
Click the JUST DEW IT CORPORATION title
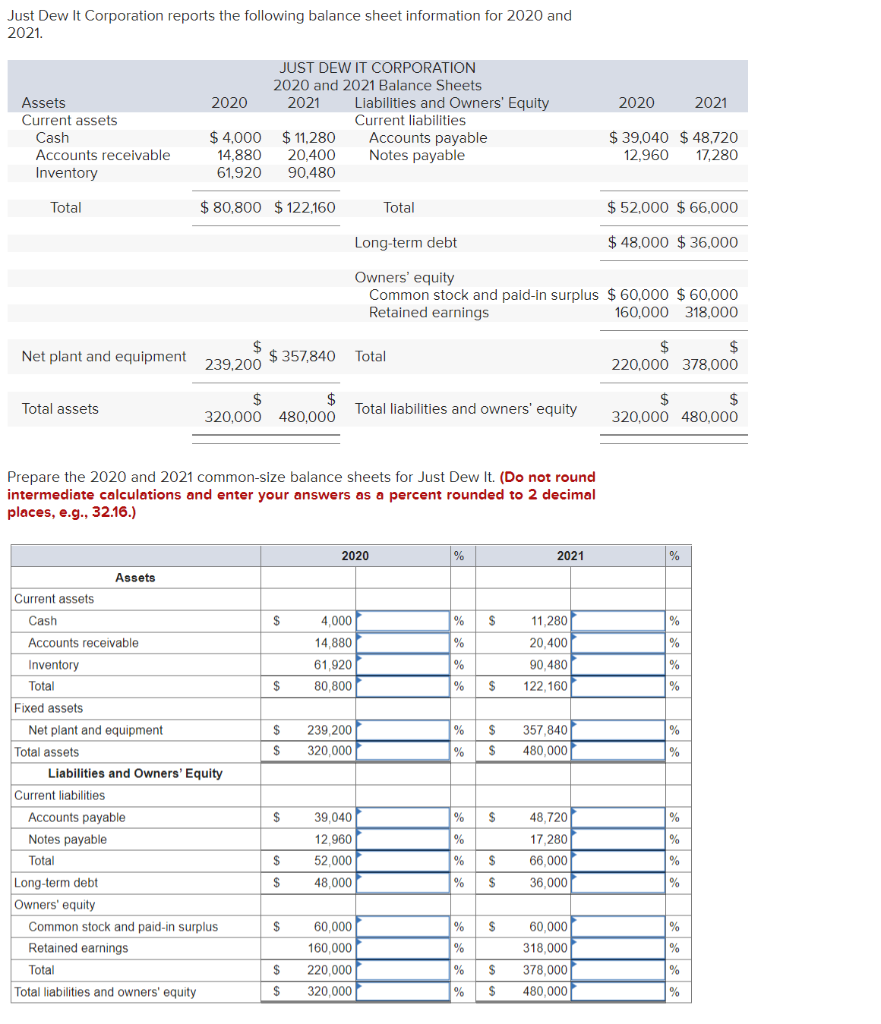(377, 68)
